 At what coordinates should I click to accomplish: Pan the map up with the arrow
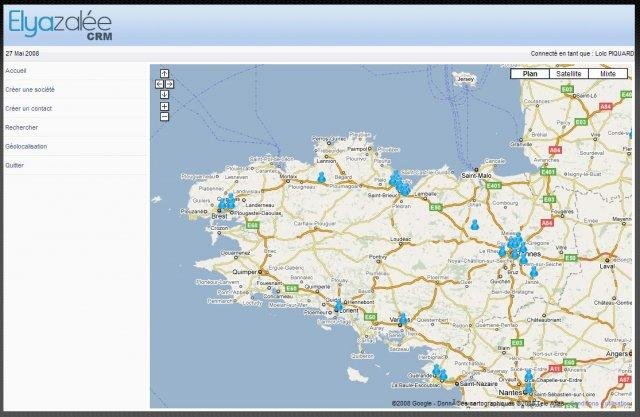(x=164, y=73)
